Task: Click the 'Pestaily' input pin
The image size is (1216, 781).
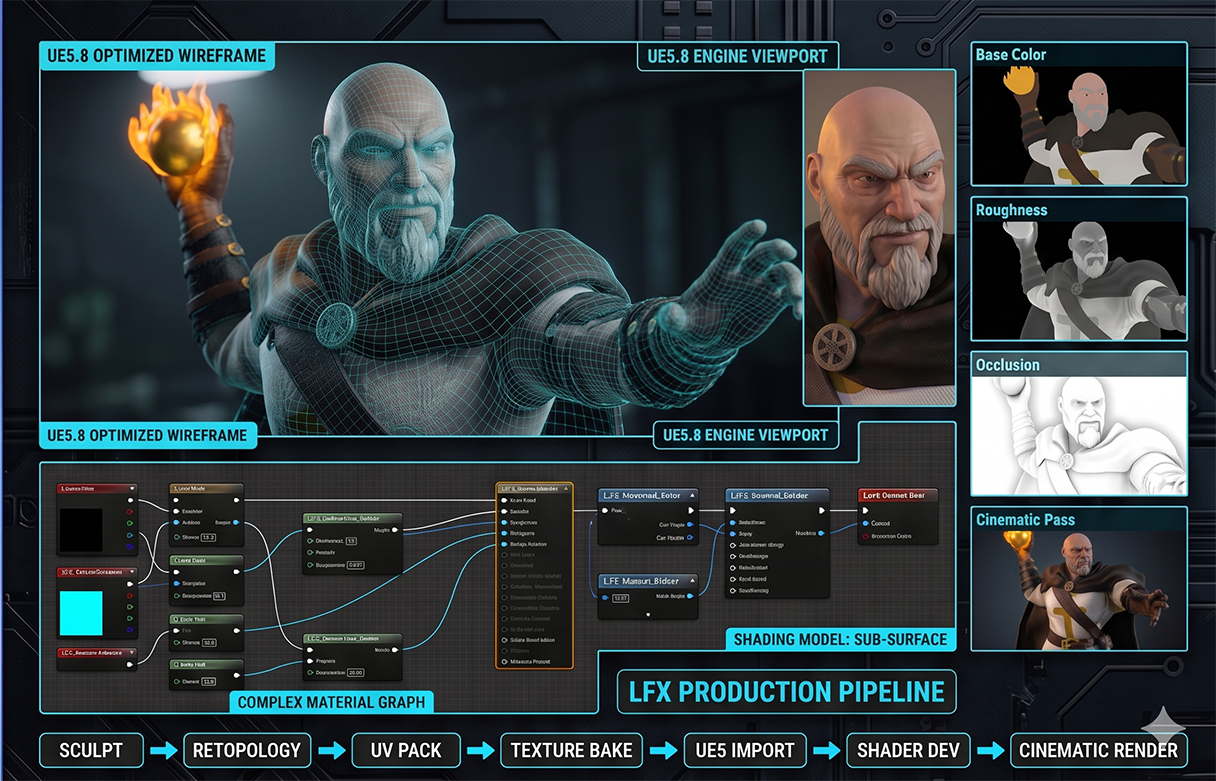Action: (x=310, y=552)
